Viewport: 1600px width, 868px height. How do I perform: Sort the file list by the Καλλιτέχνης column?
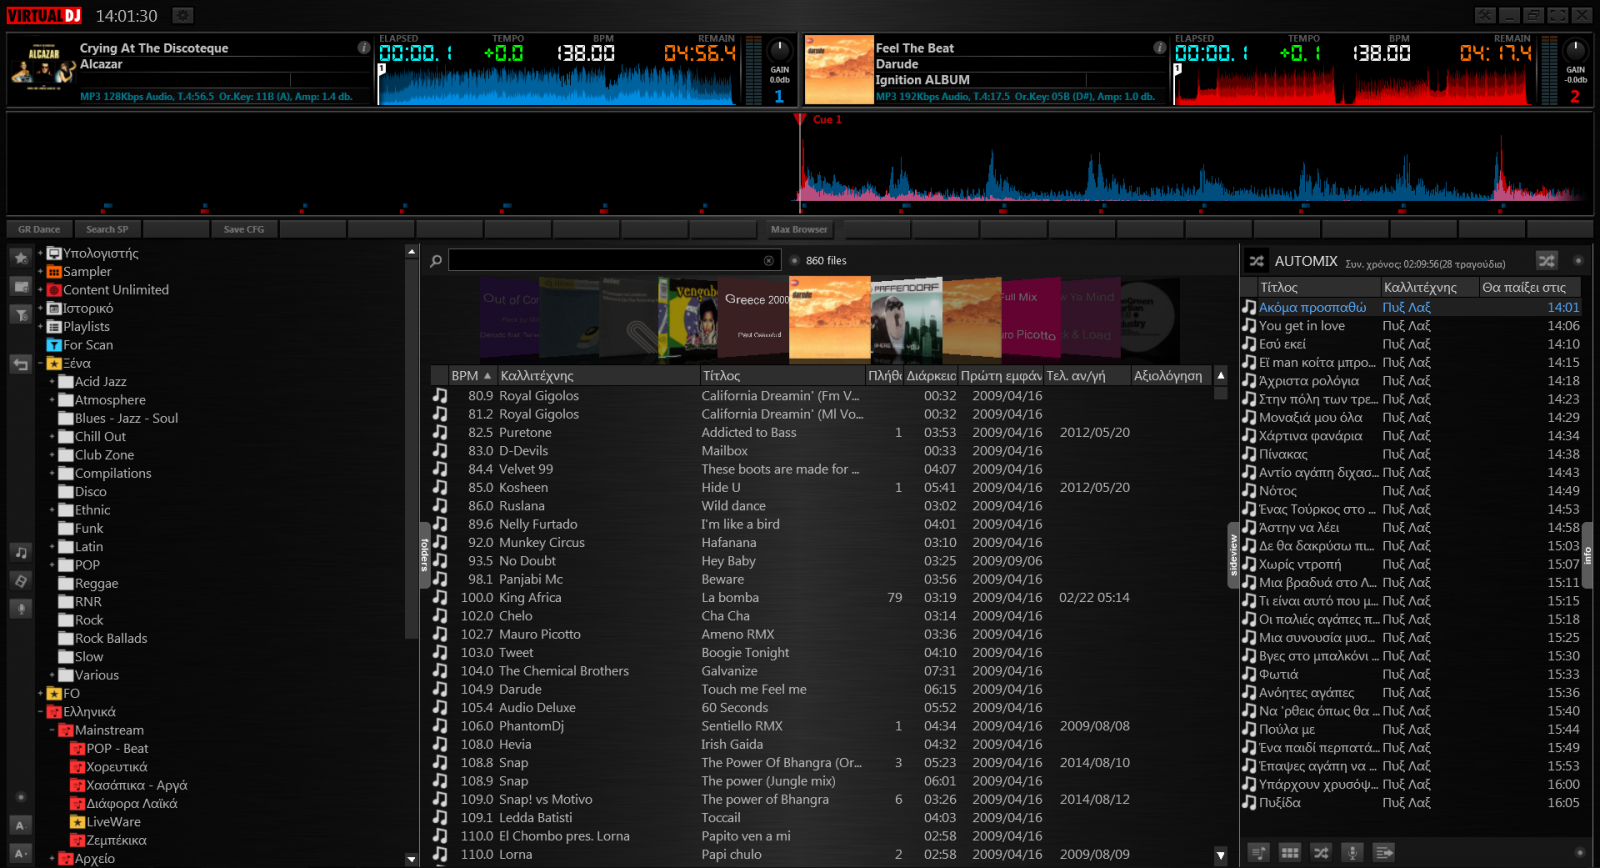click(598, 376)
